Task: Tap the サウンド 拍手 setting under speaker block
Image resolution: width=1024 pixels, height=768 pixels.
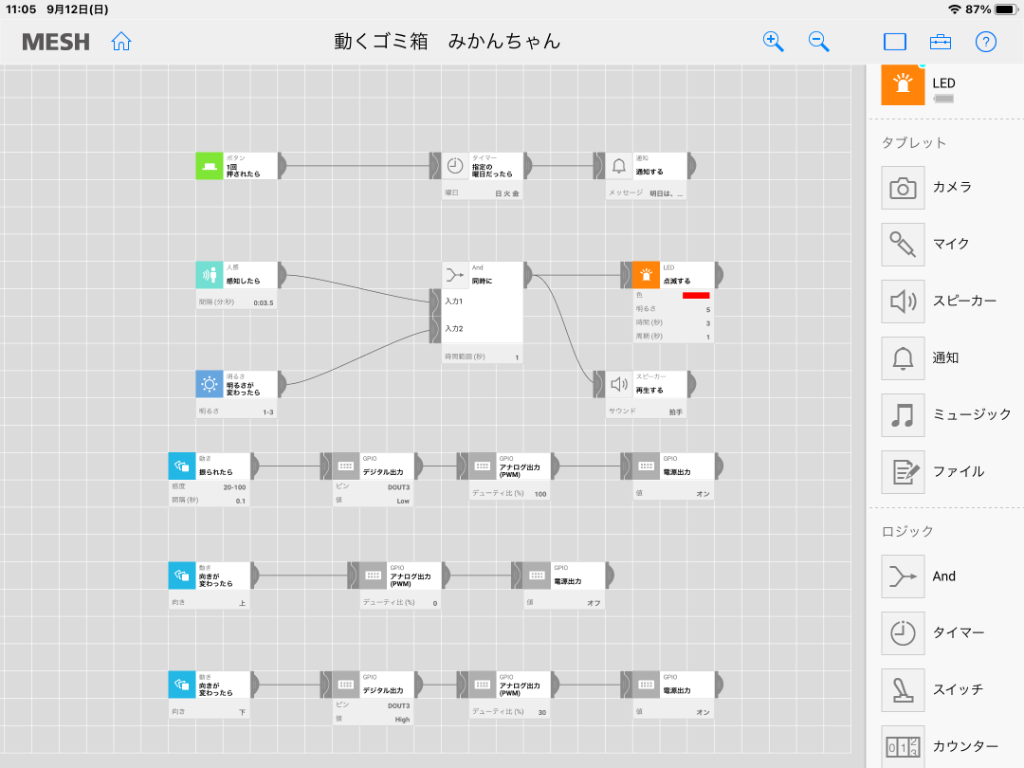Action: [x=646, y=411]
